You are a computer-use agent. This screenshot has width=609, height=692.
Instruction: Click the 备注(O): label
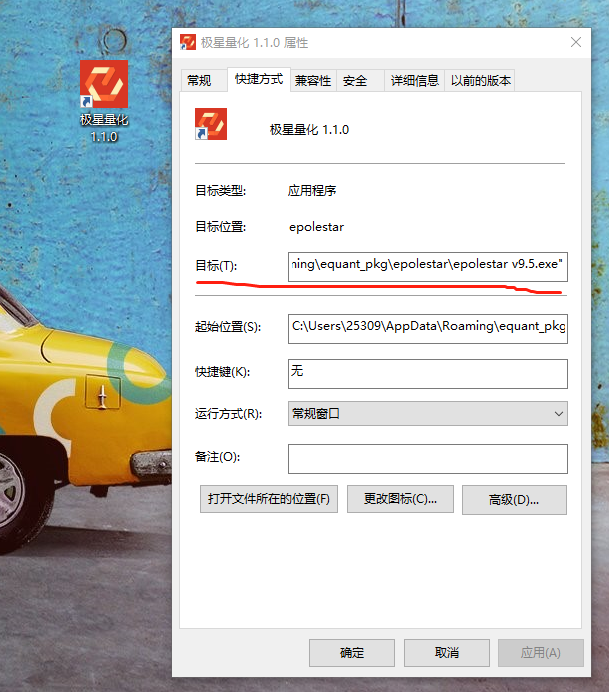(x=217, y=457)
